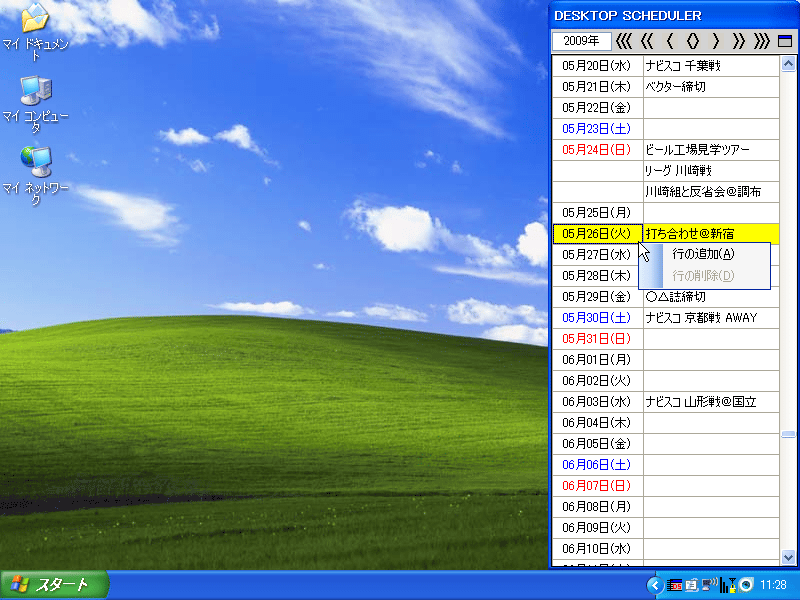The image size is (800, 600).
Task: Open the マイ ドキュメント desktop icon
Action: [35, 32]
